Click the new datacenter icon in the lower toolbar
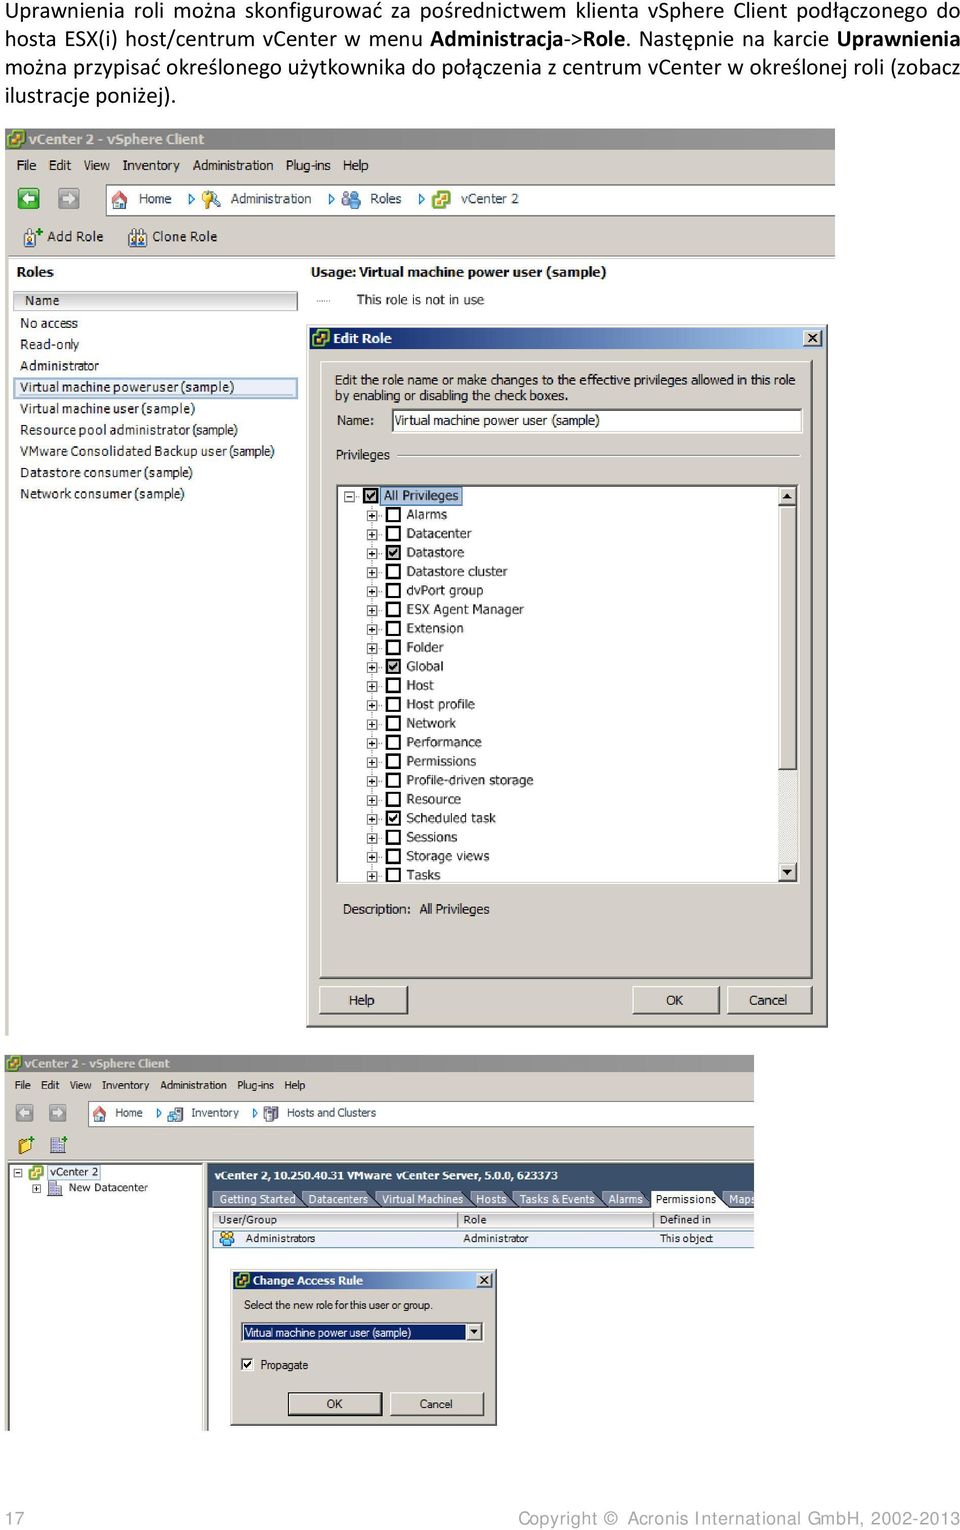The height and width of the screenshot is (1530, 960). click(x=58, y=1145)
